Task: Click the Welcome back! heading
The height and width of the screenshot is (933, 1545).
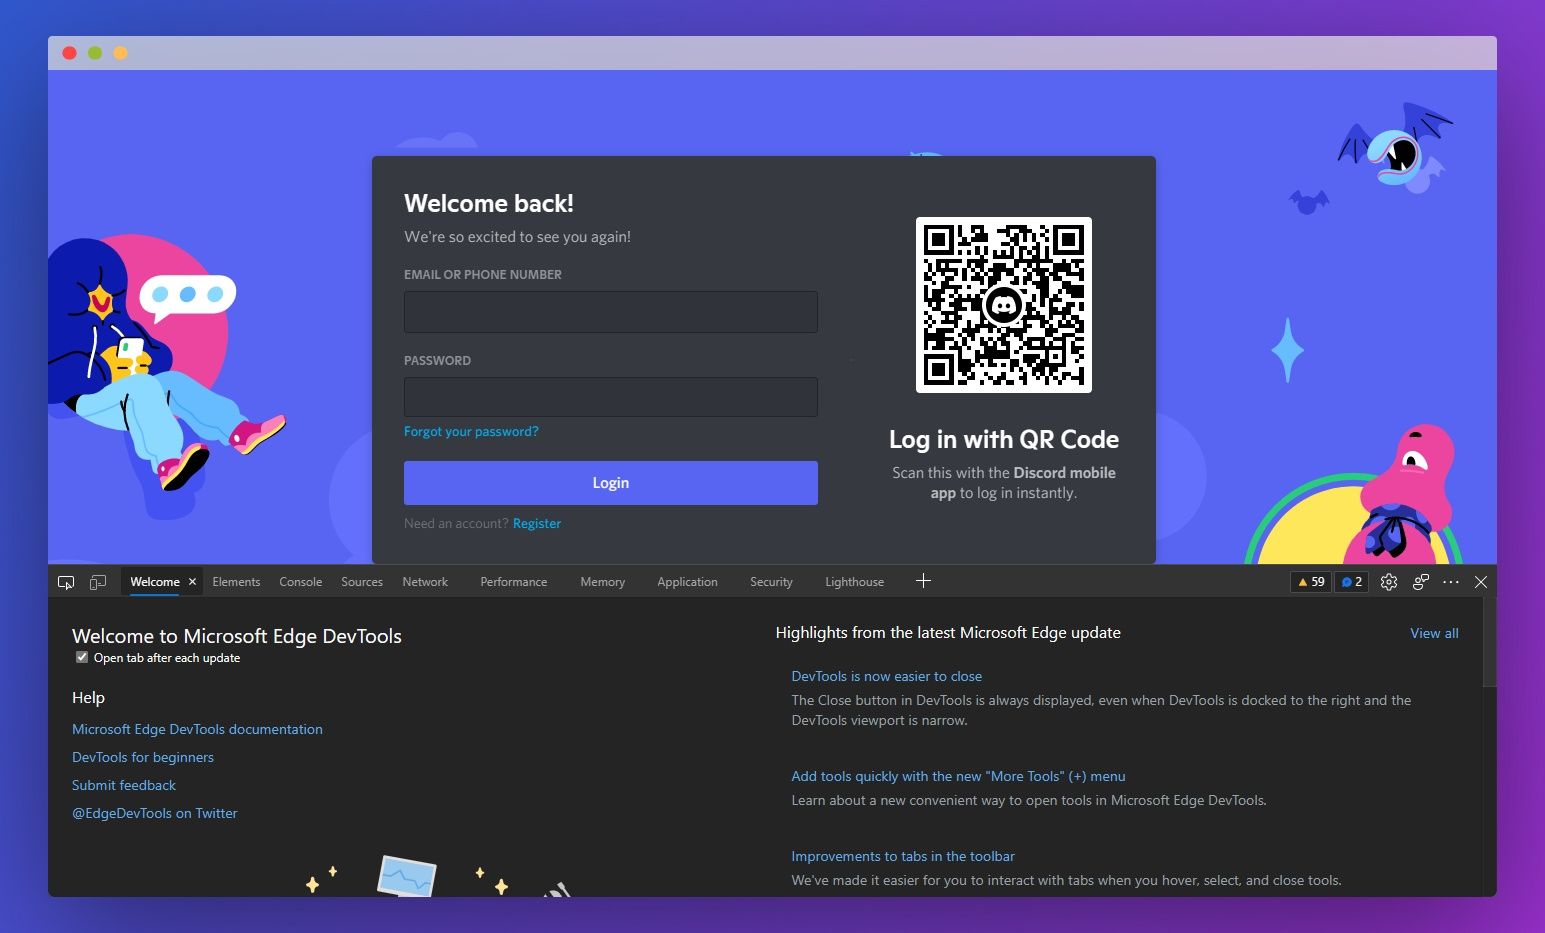Action: click(489, 204)
